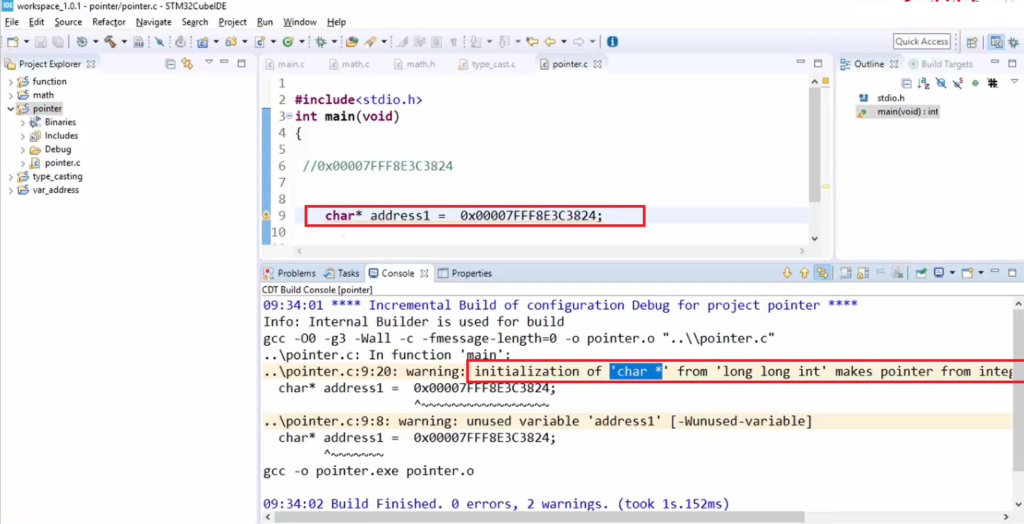This screenshot has width=1024, height=524.
Task: Click Show Previous Error up arrow in Console
Action: [x=805, y=273]
